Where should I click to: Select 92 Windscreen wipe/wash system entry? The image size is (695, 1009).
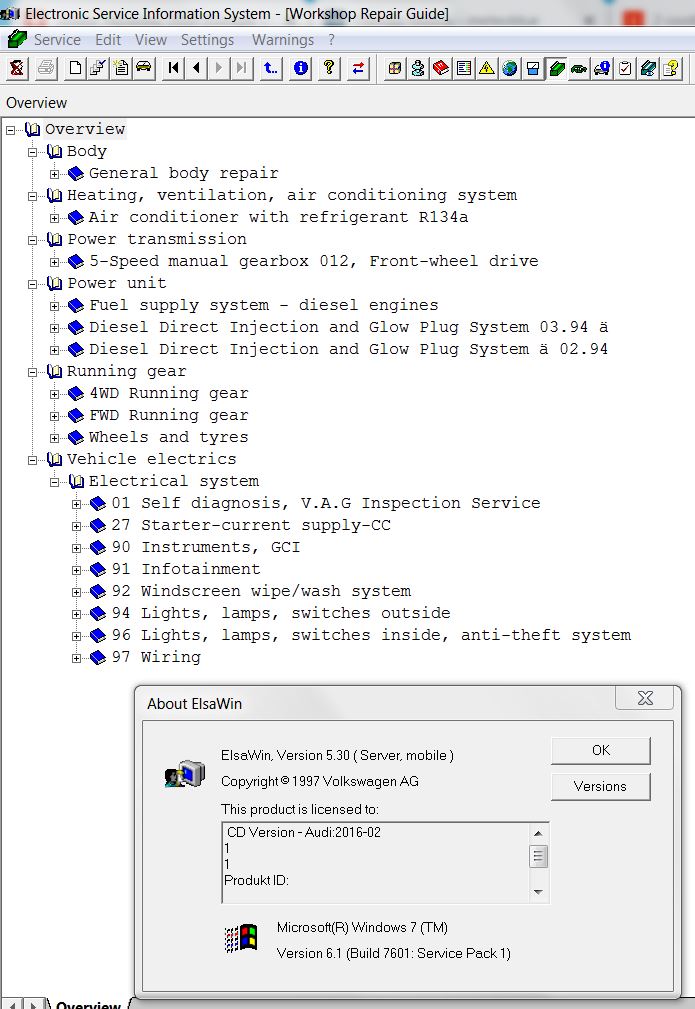coord(261,591)
